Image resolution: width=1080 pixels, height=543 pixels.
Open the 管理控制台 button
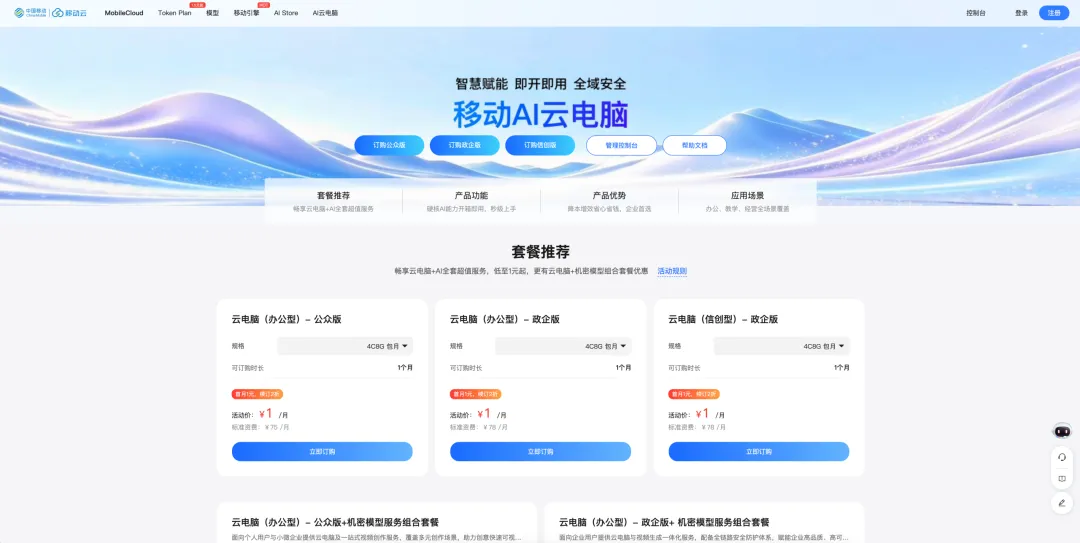point(621,145)
